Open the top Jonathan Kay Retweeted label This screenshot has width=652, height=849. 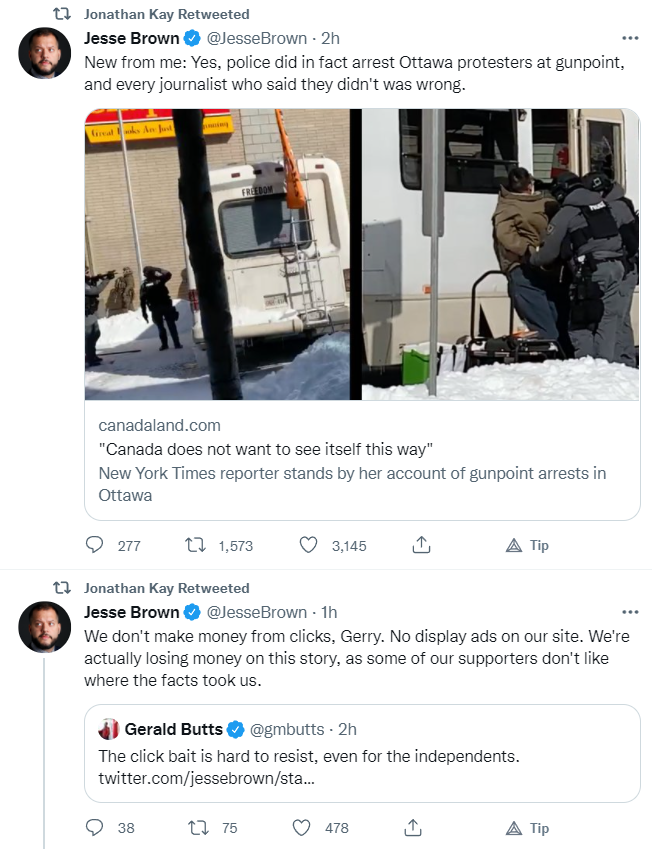[166, 14]
